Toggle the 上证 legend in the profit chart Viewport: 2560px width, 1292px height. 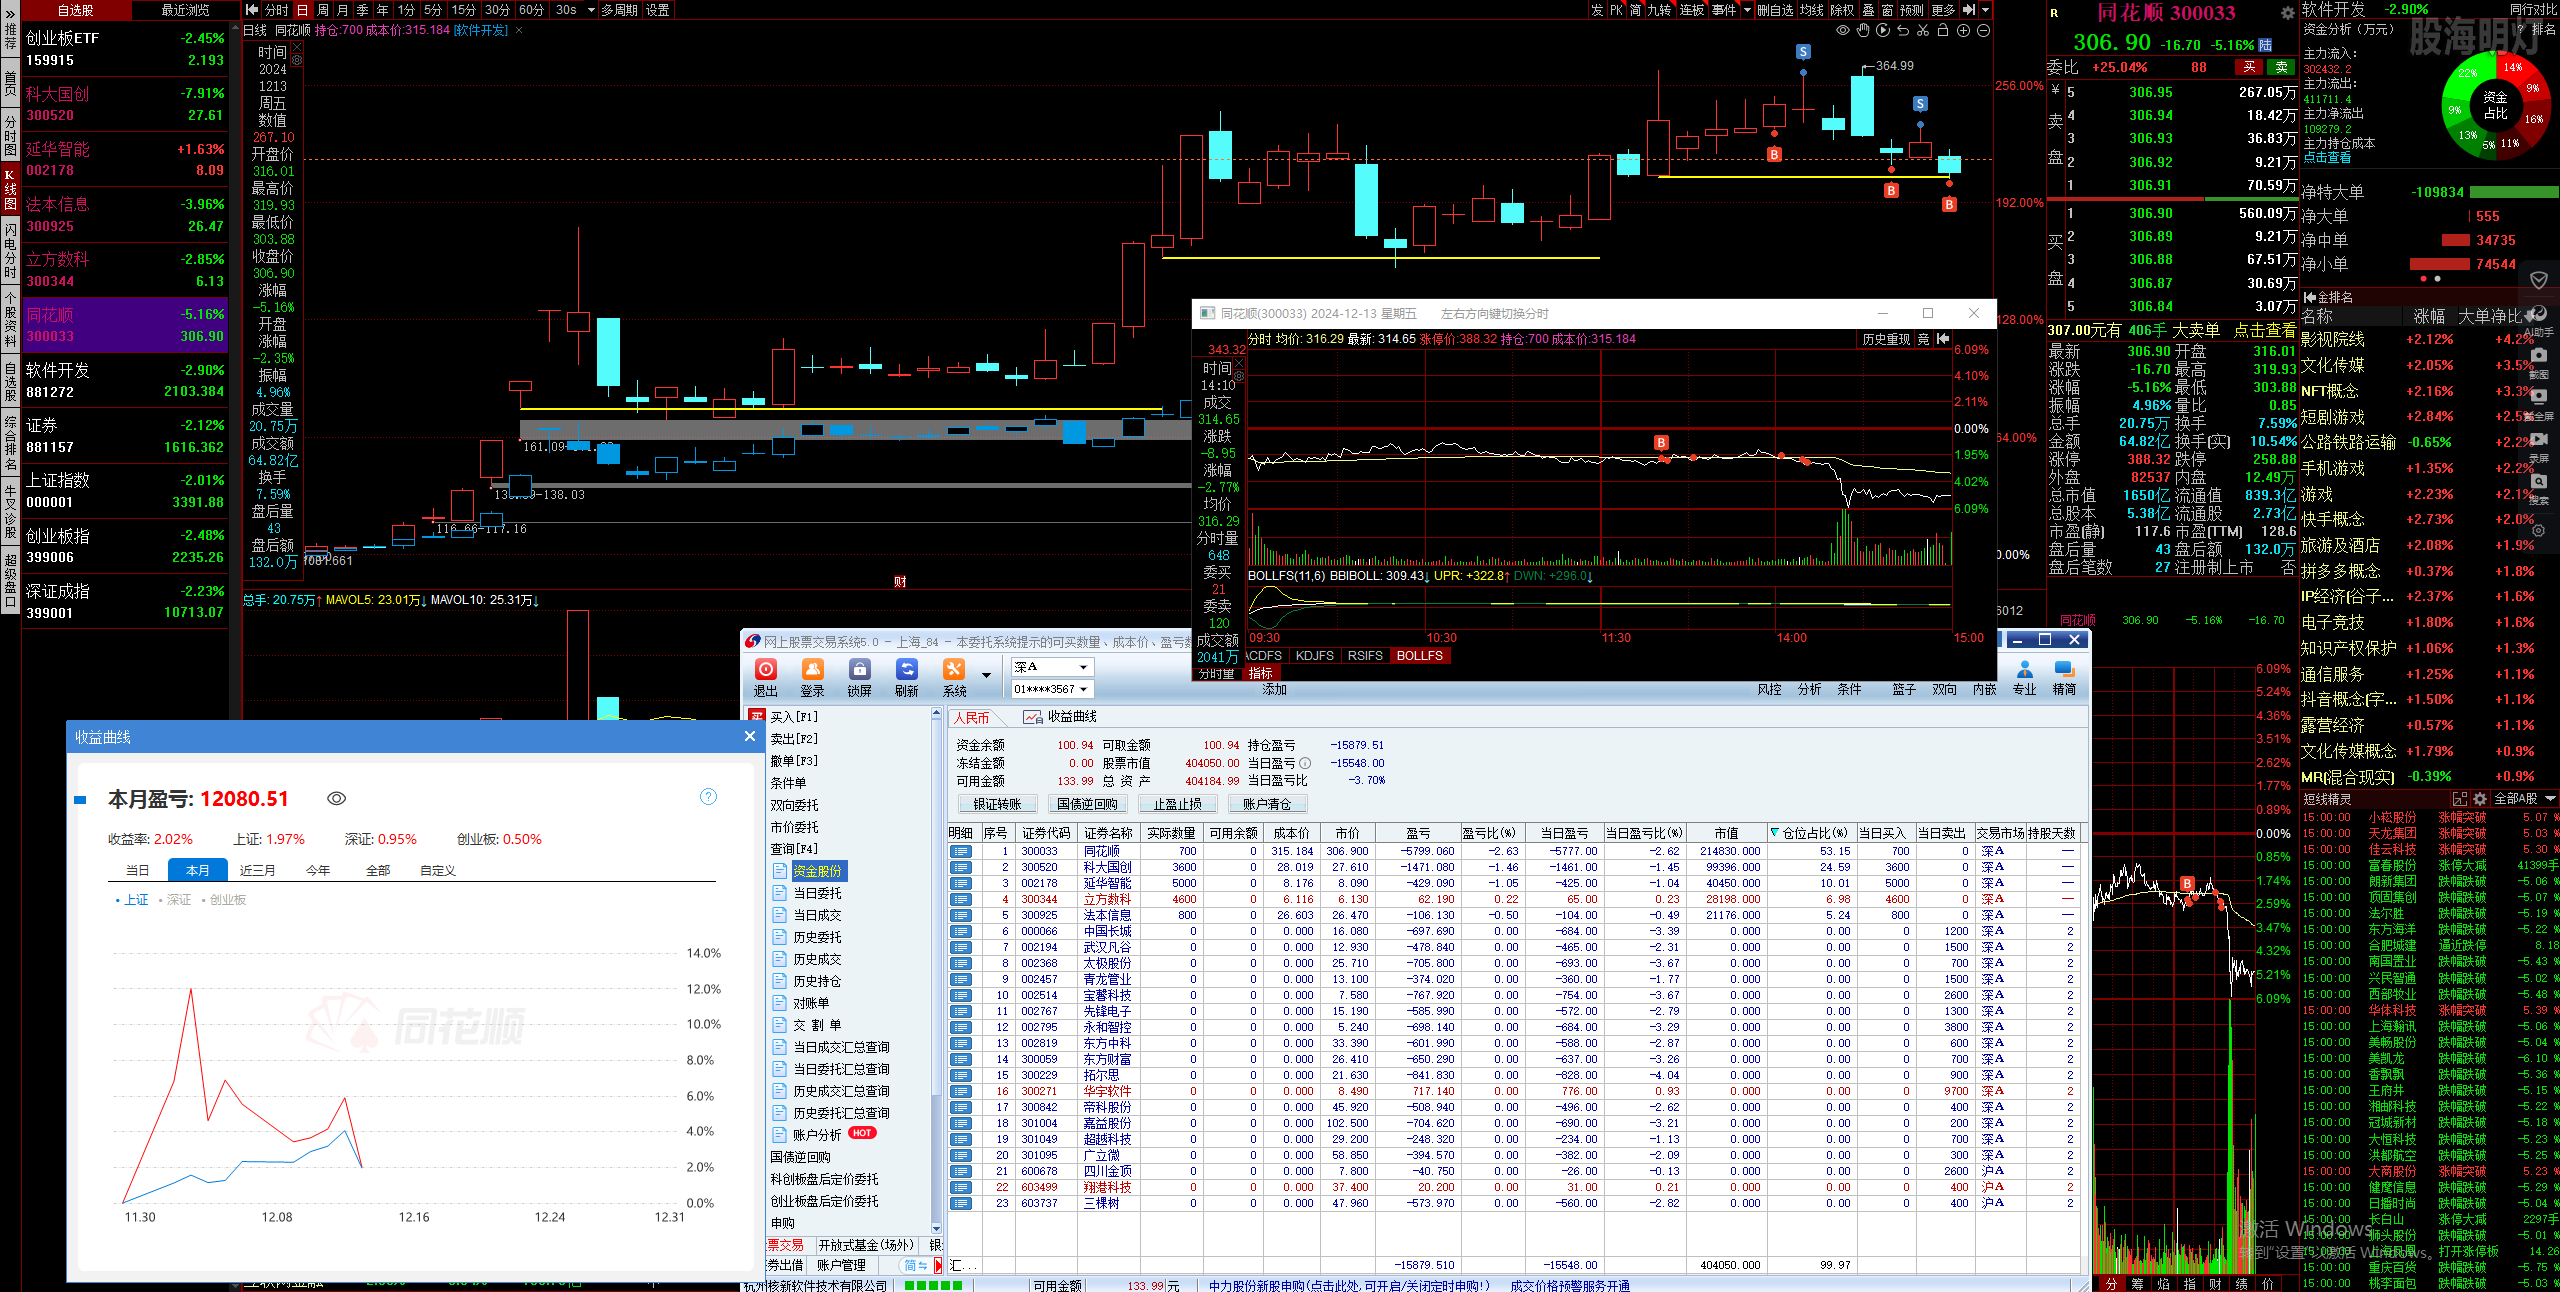click(x=132, y=900)
